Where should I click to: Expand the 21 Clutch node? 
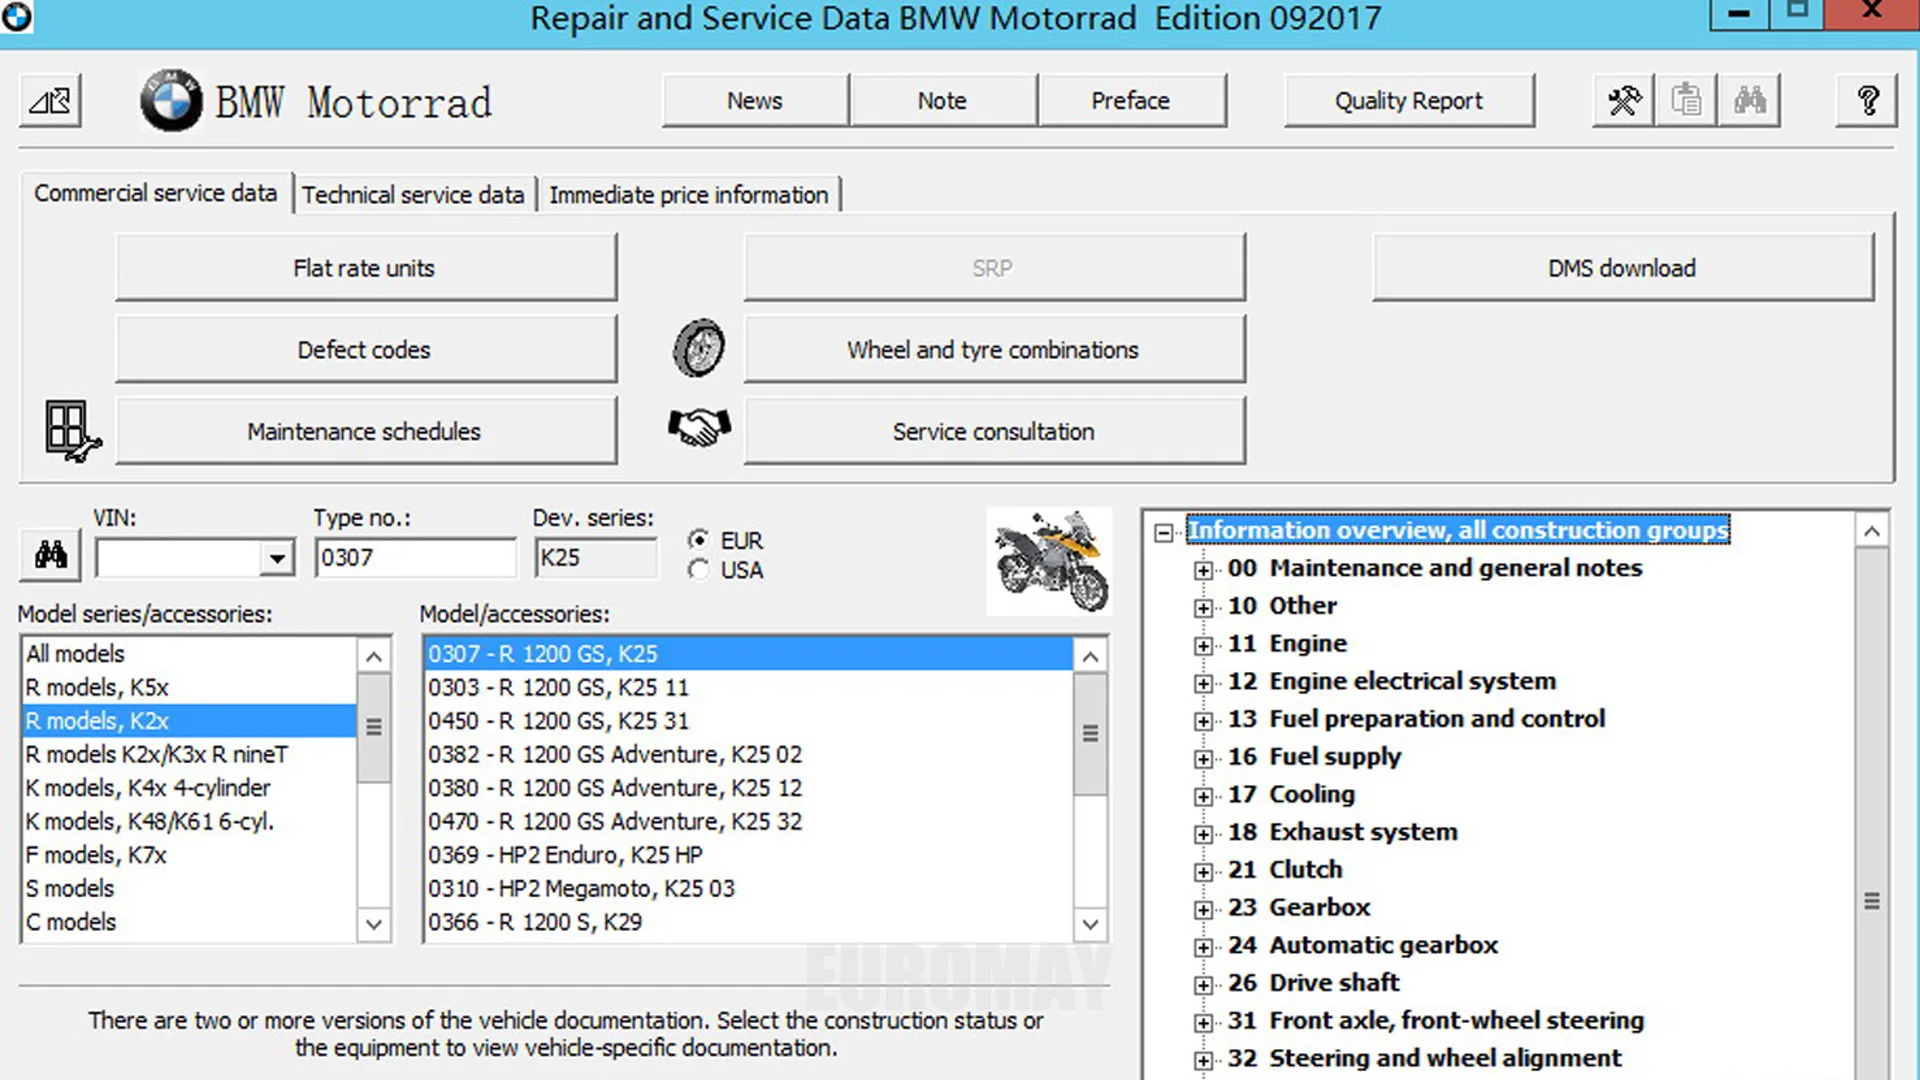[1203, 872]
